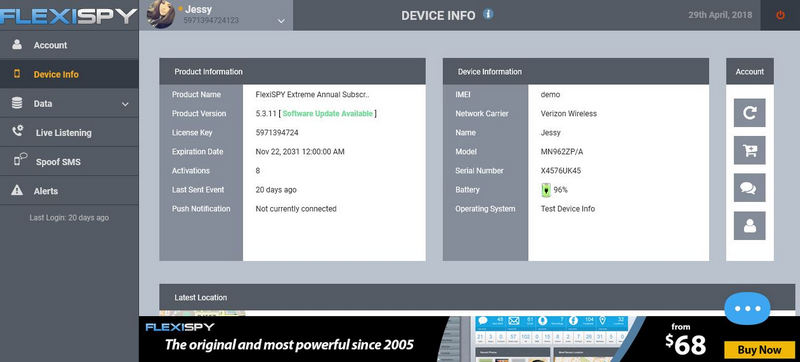Click the Device Information panel header

tap(576, 71)
